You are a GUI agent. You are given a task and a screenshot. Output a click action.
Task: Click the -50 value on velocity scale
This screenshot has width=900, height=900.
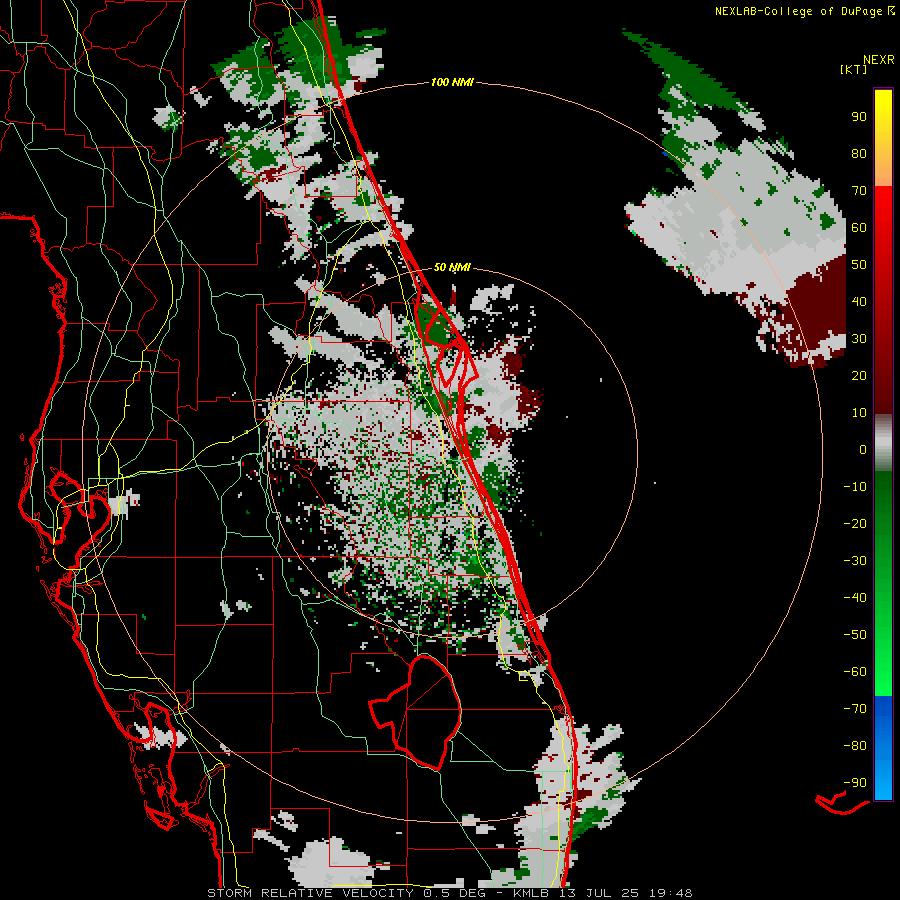[x=855, y=635]
